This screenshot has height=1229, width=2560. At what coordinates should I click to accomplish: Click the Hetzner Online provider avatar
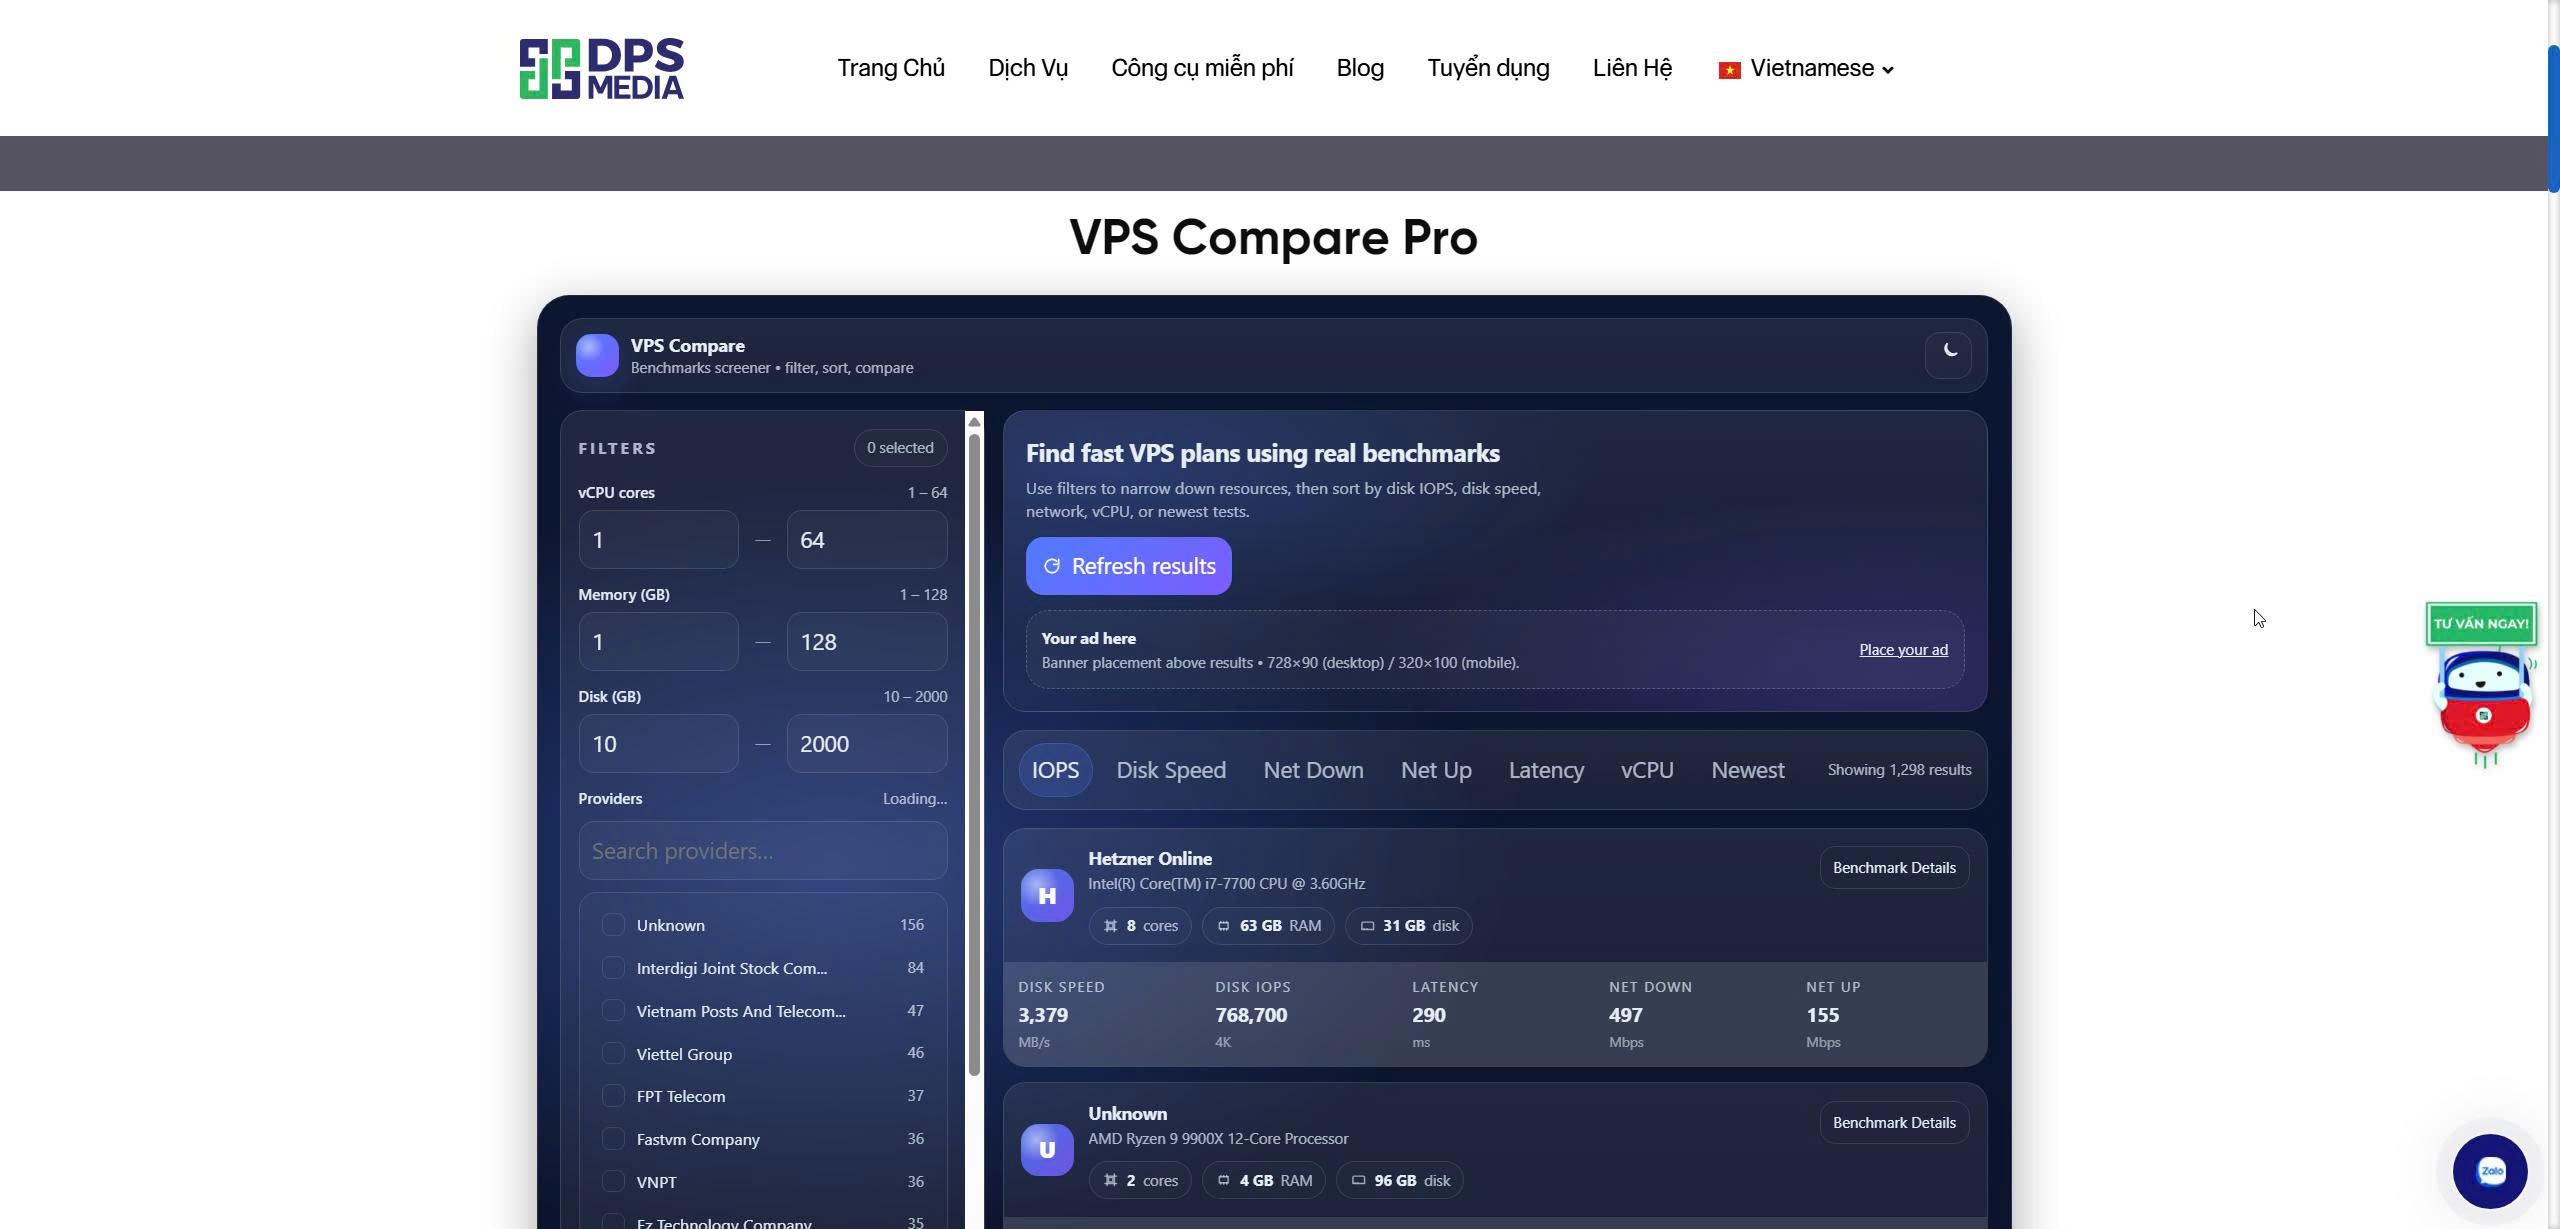[x=1045, y=894]
